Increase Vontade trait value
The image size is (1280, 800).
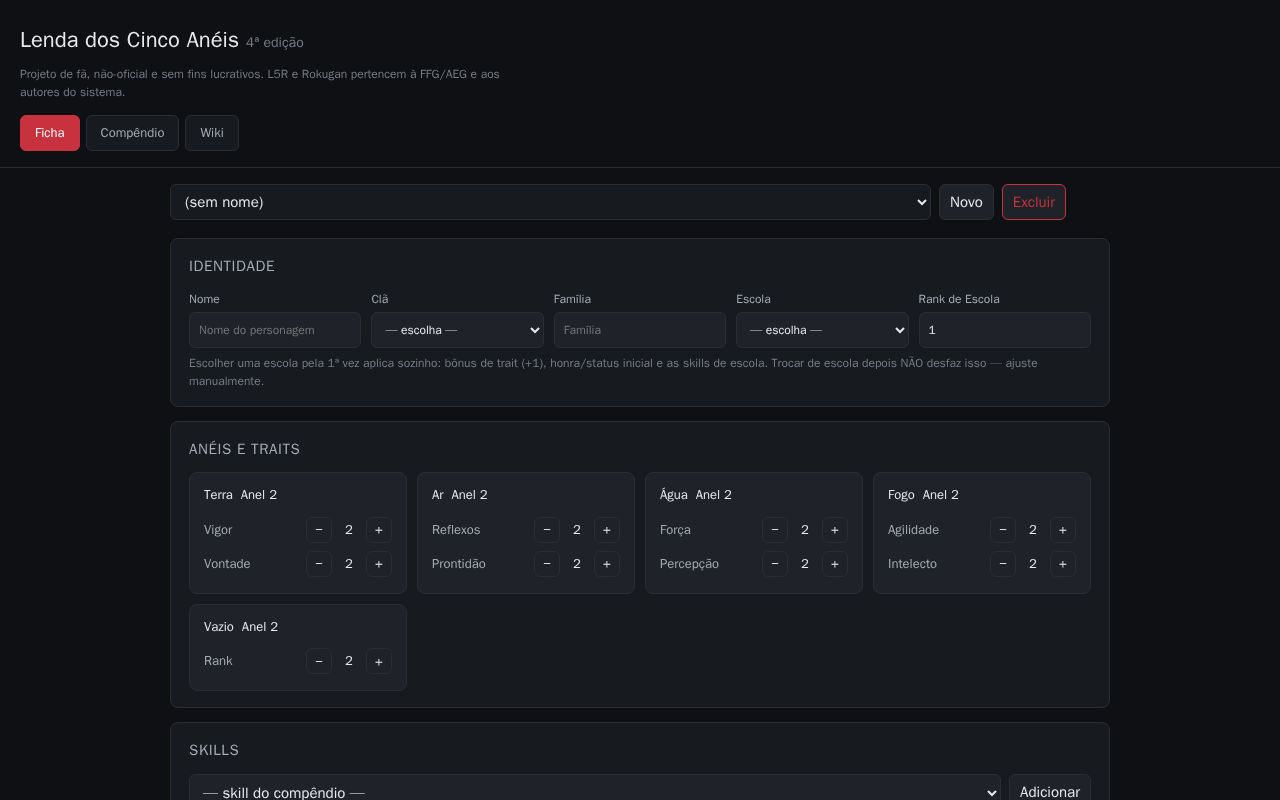pos(379,564)
